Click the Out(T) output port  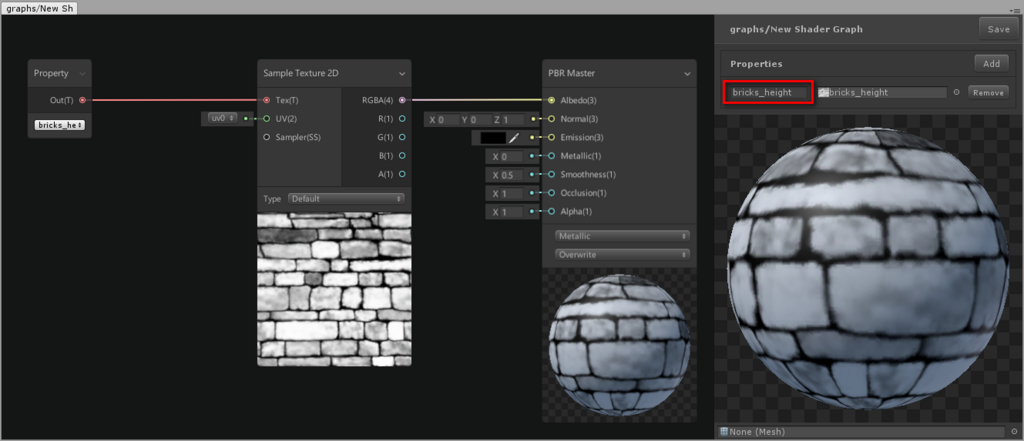click(x=82, y=100)
